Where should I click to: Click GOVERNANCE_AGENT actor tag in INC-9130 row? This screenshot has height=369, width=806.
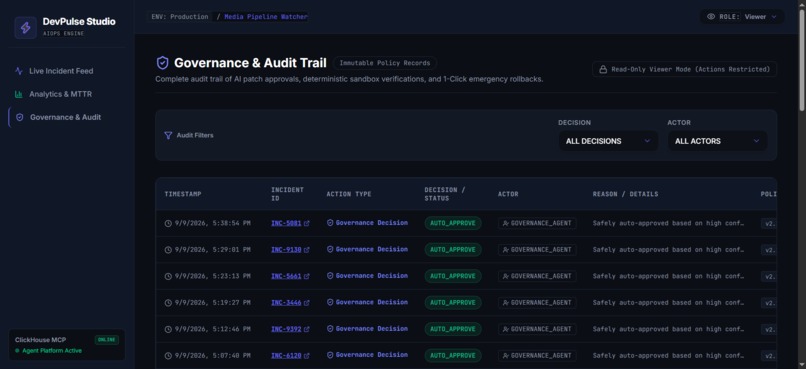coord(537,250)
